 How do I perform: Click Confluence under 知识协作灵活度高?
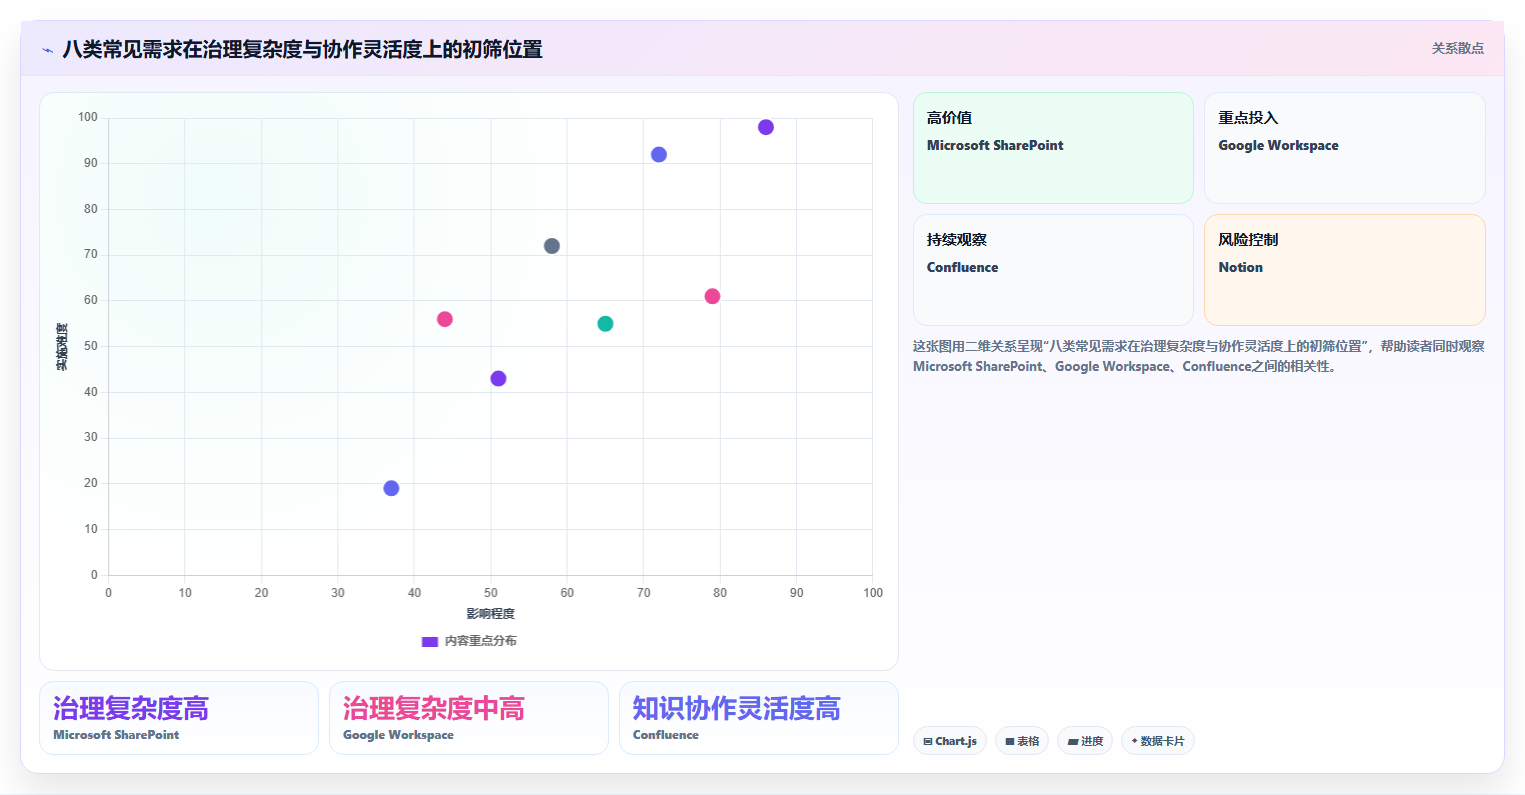tap(666, 735)
